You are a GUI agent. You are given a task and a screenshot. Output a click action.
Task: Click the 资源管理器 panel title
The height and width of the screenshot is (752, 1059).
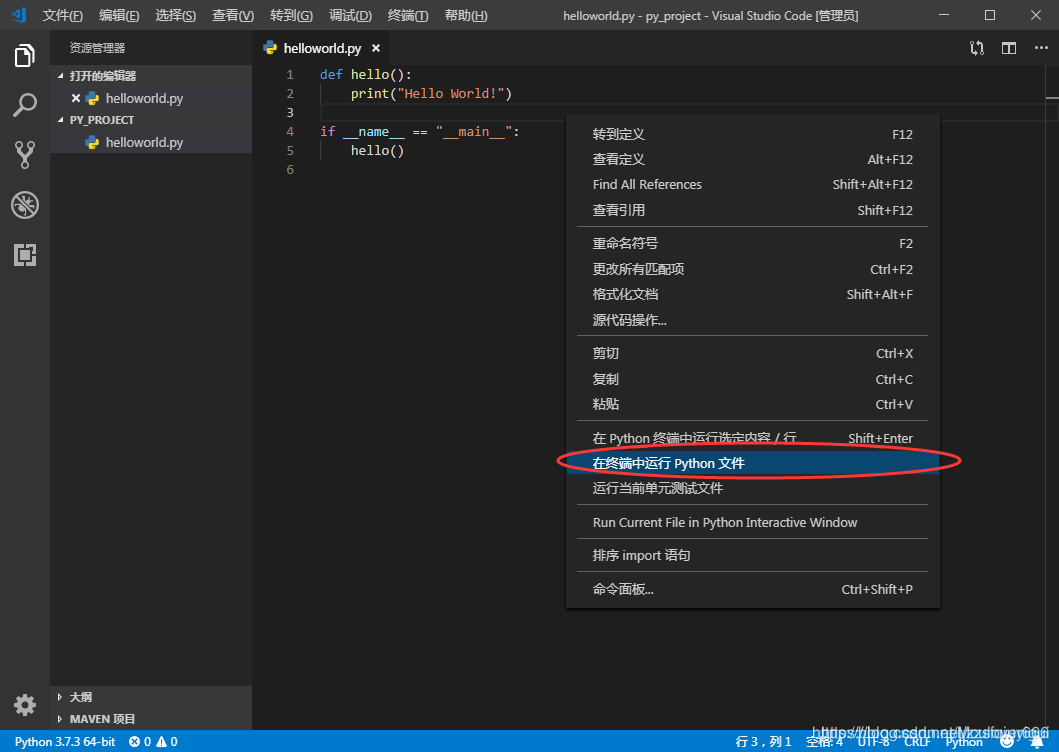(97, 48)
